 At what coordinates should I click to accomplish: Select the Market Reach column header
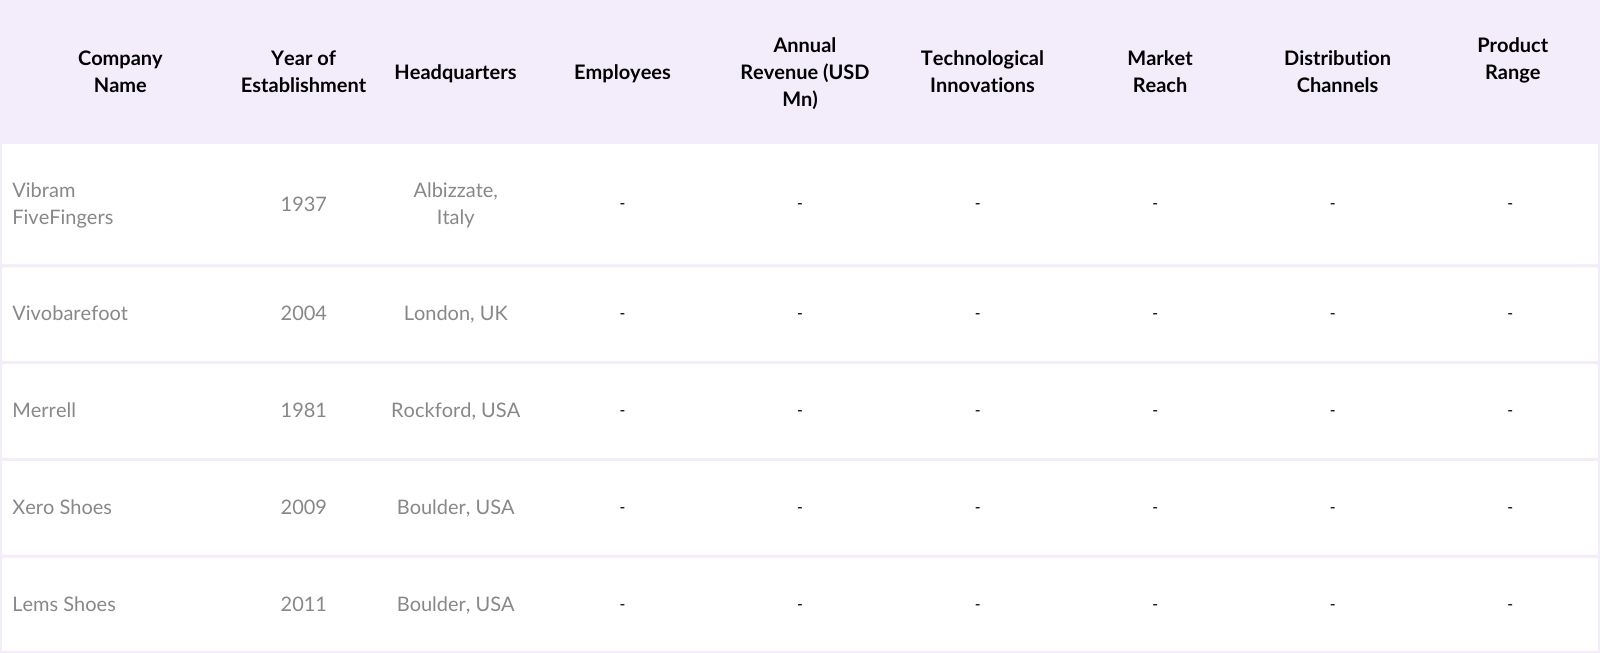pyautogui.click(x=1159, y=72)
